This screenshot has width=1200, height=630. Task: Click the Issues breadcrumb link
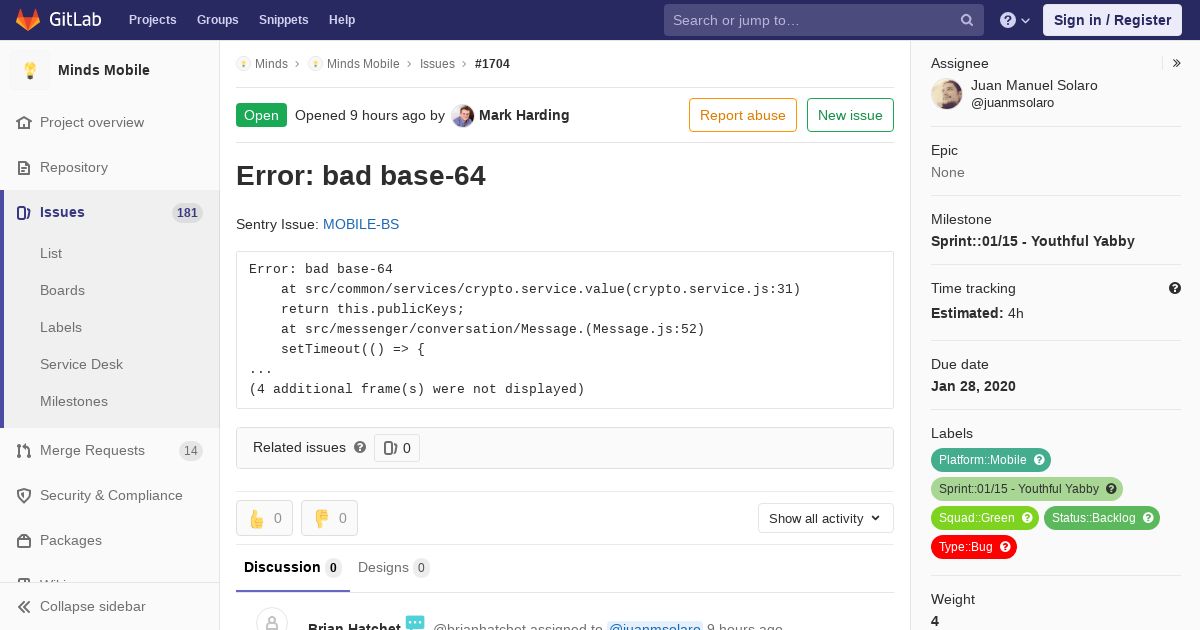click(437, 64)
